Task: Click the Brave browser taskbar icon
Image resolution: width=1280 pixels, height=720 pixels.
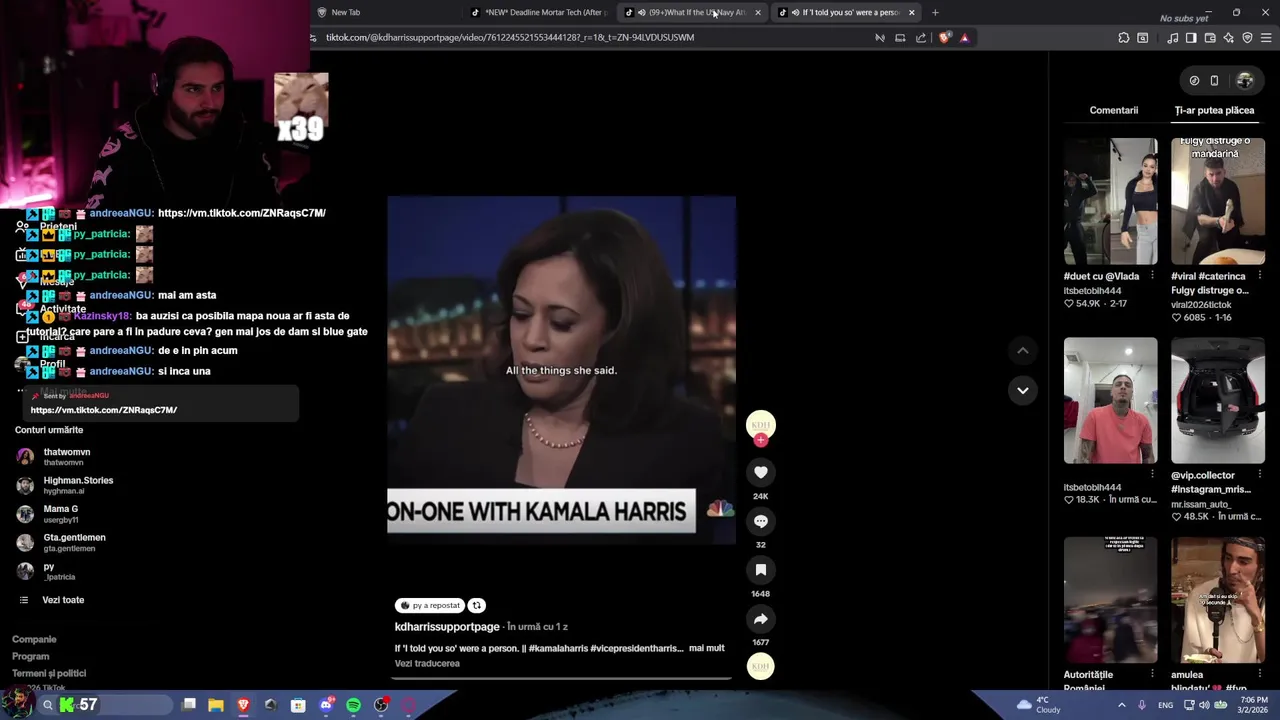Action: point(243,705)
